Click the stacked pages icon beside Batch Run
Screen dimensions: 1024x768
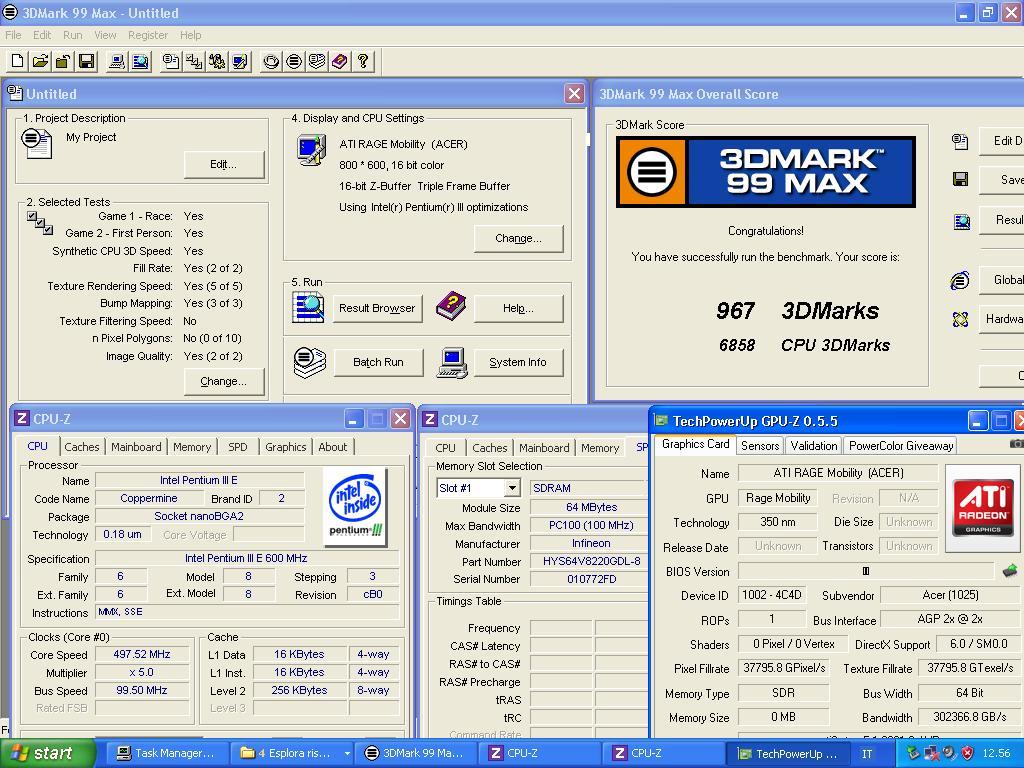pos(310,362)
